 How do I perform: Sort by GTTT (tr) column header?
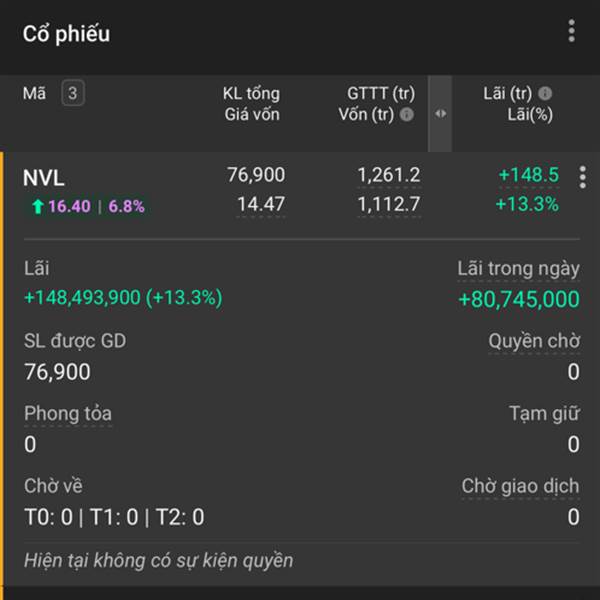[381, 94]
